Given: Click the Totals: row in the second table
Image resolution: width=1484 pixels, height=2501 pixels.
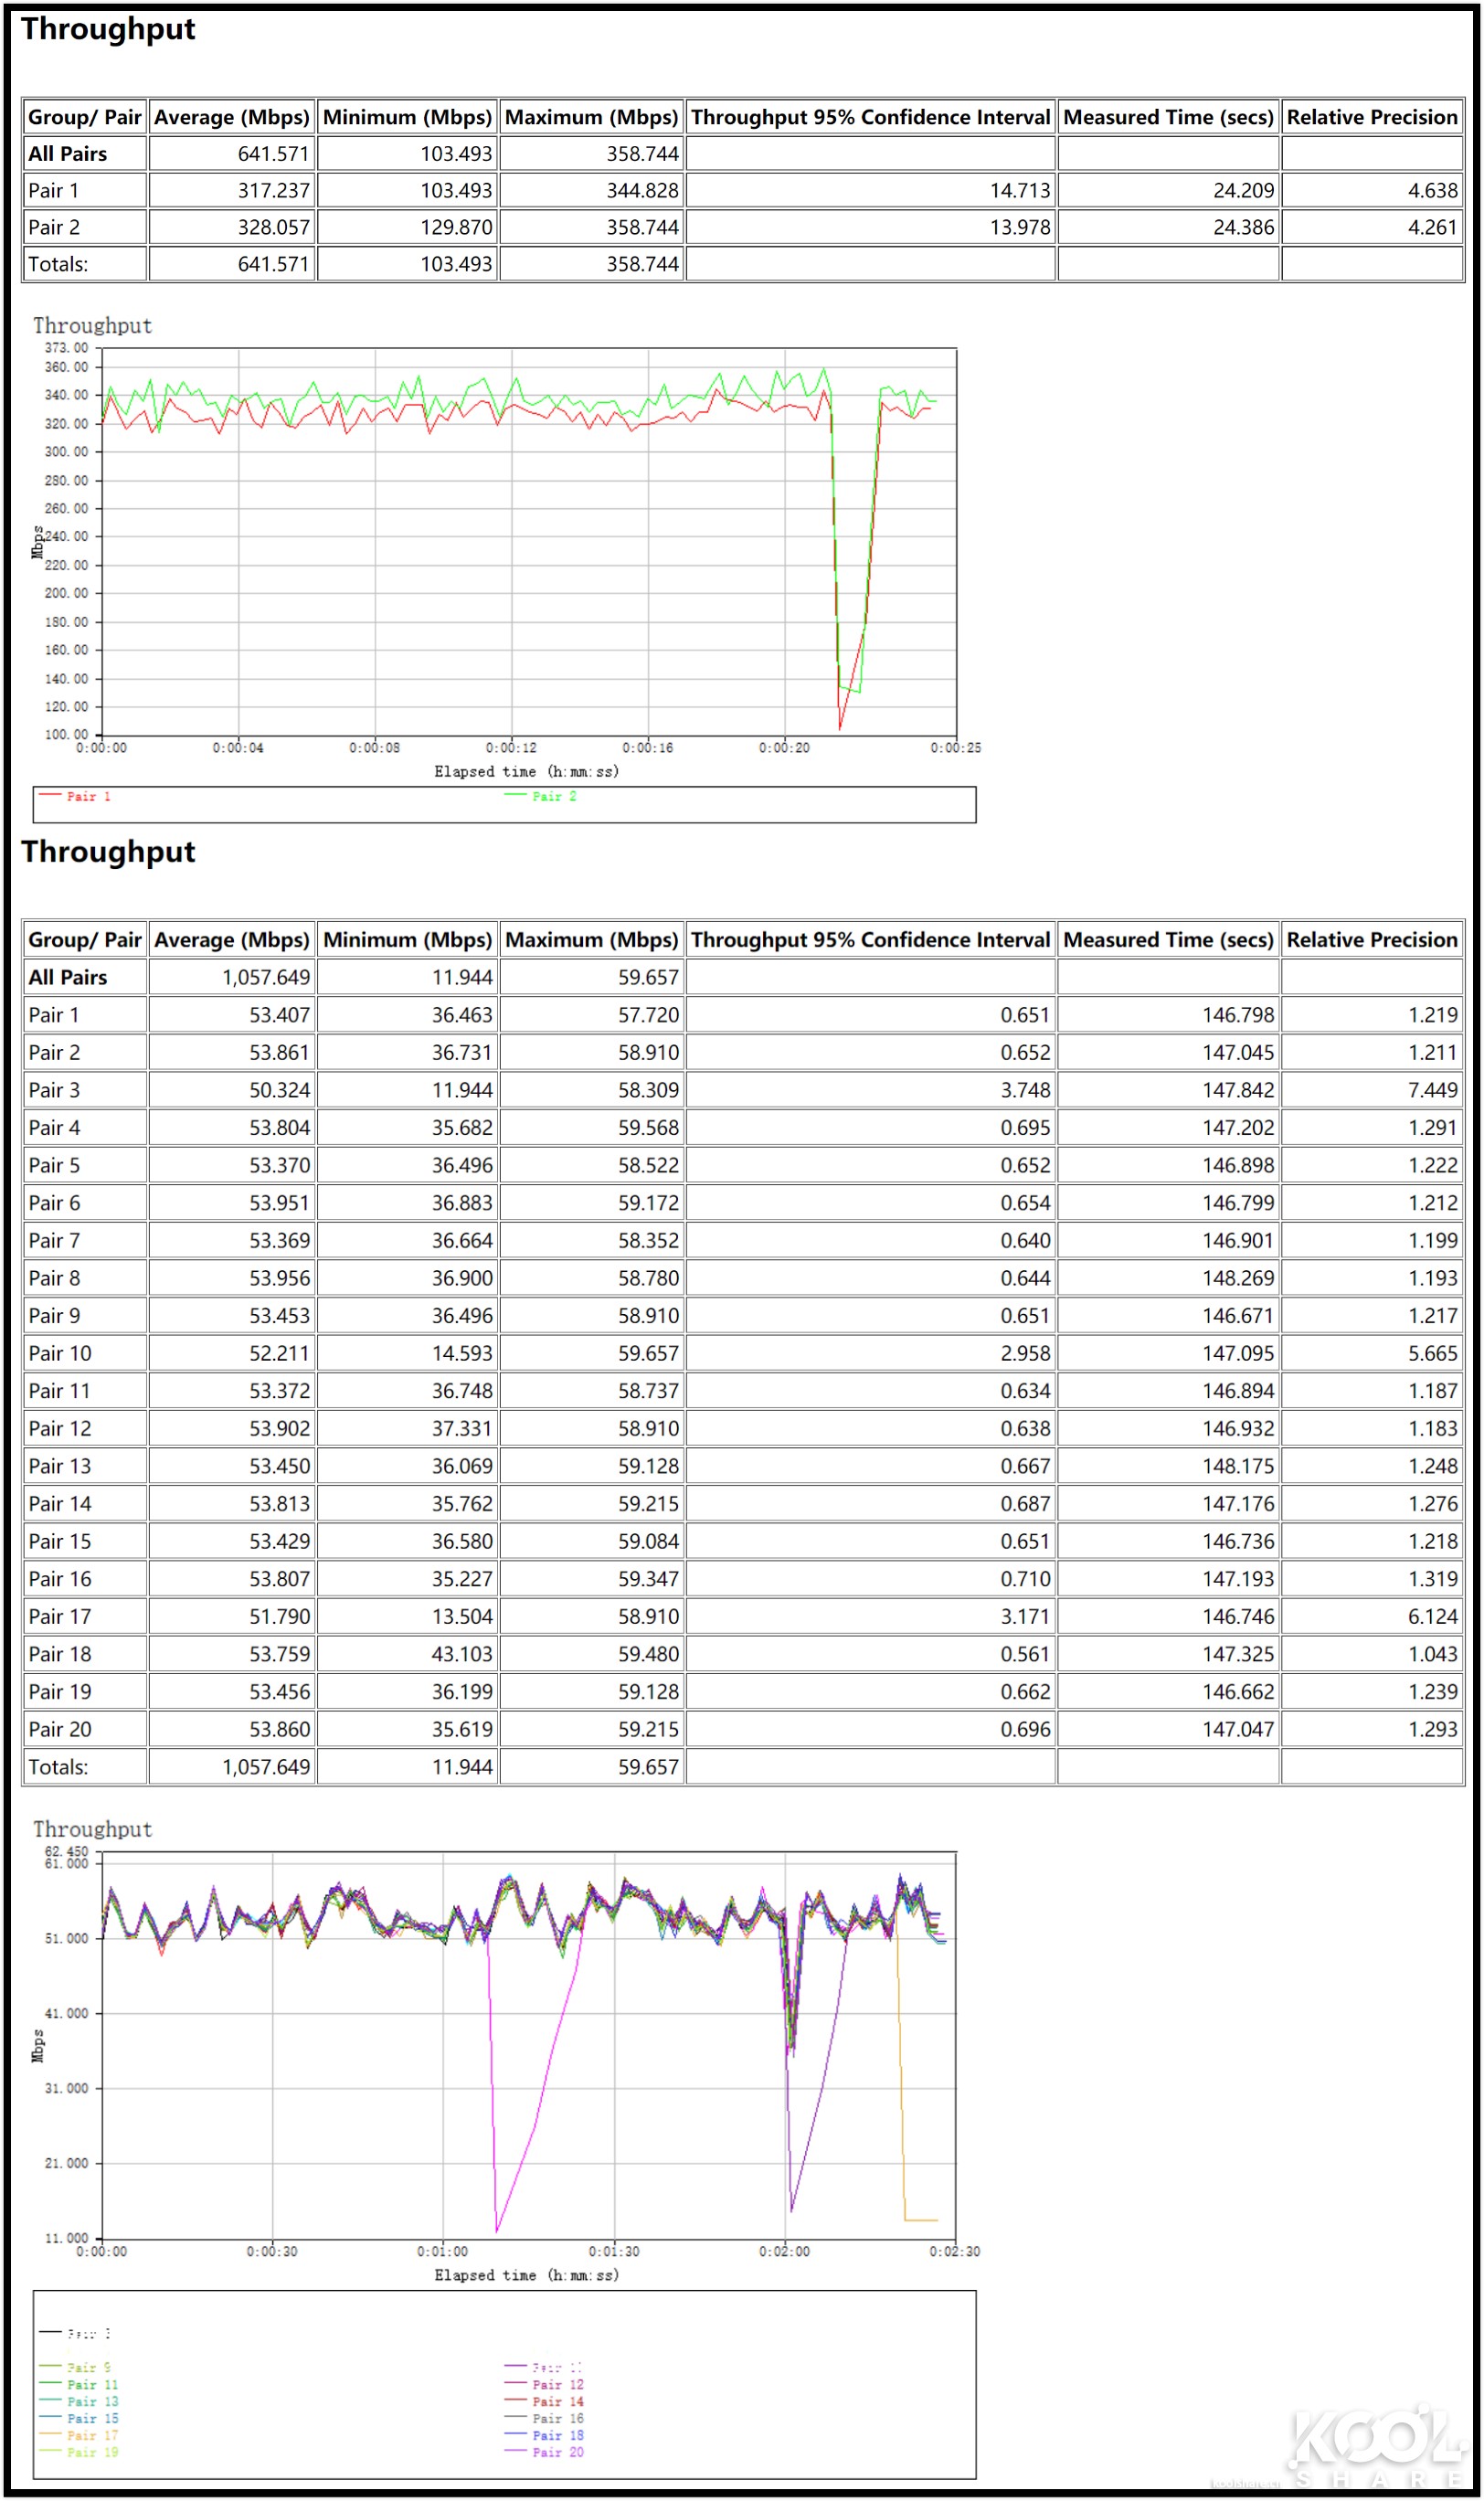Looking at the screenshot, I should point(60,1766).
